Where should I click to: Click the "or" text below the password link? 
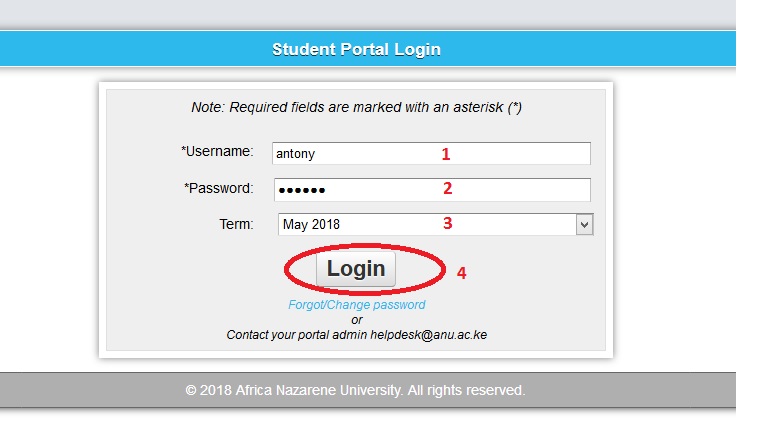(356, 320)
